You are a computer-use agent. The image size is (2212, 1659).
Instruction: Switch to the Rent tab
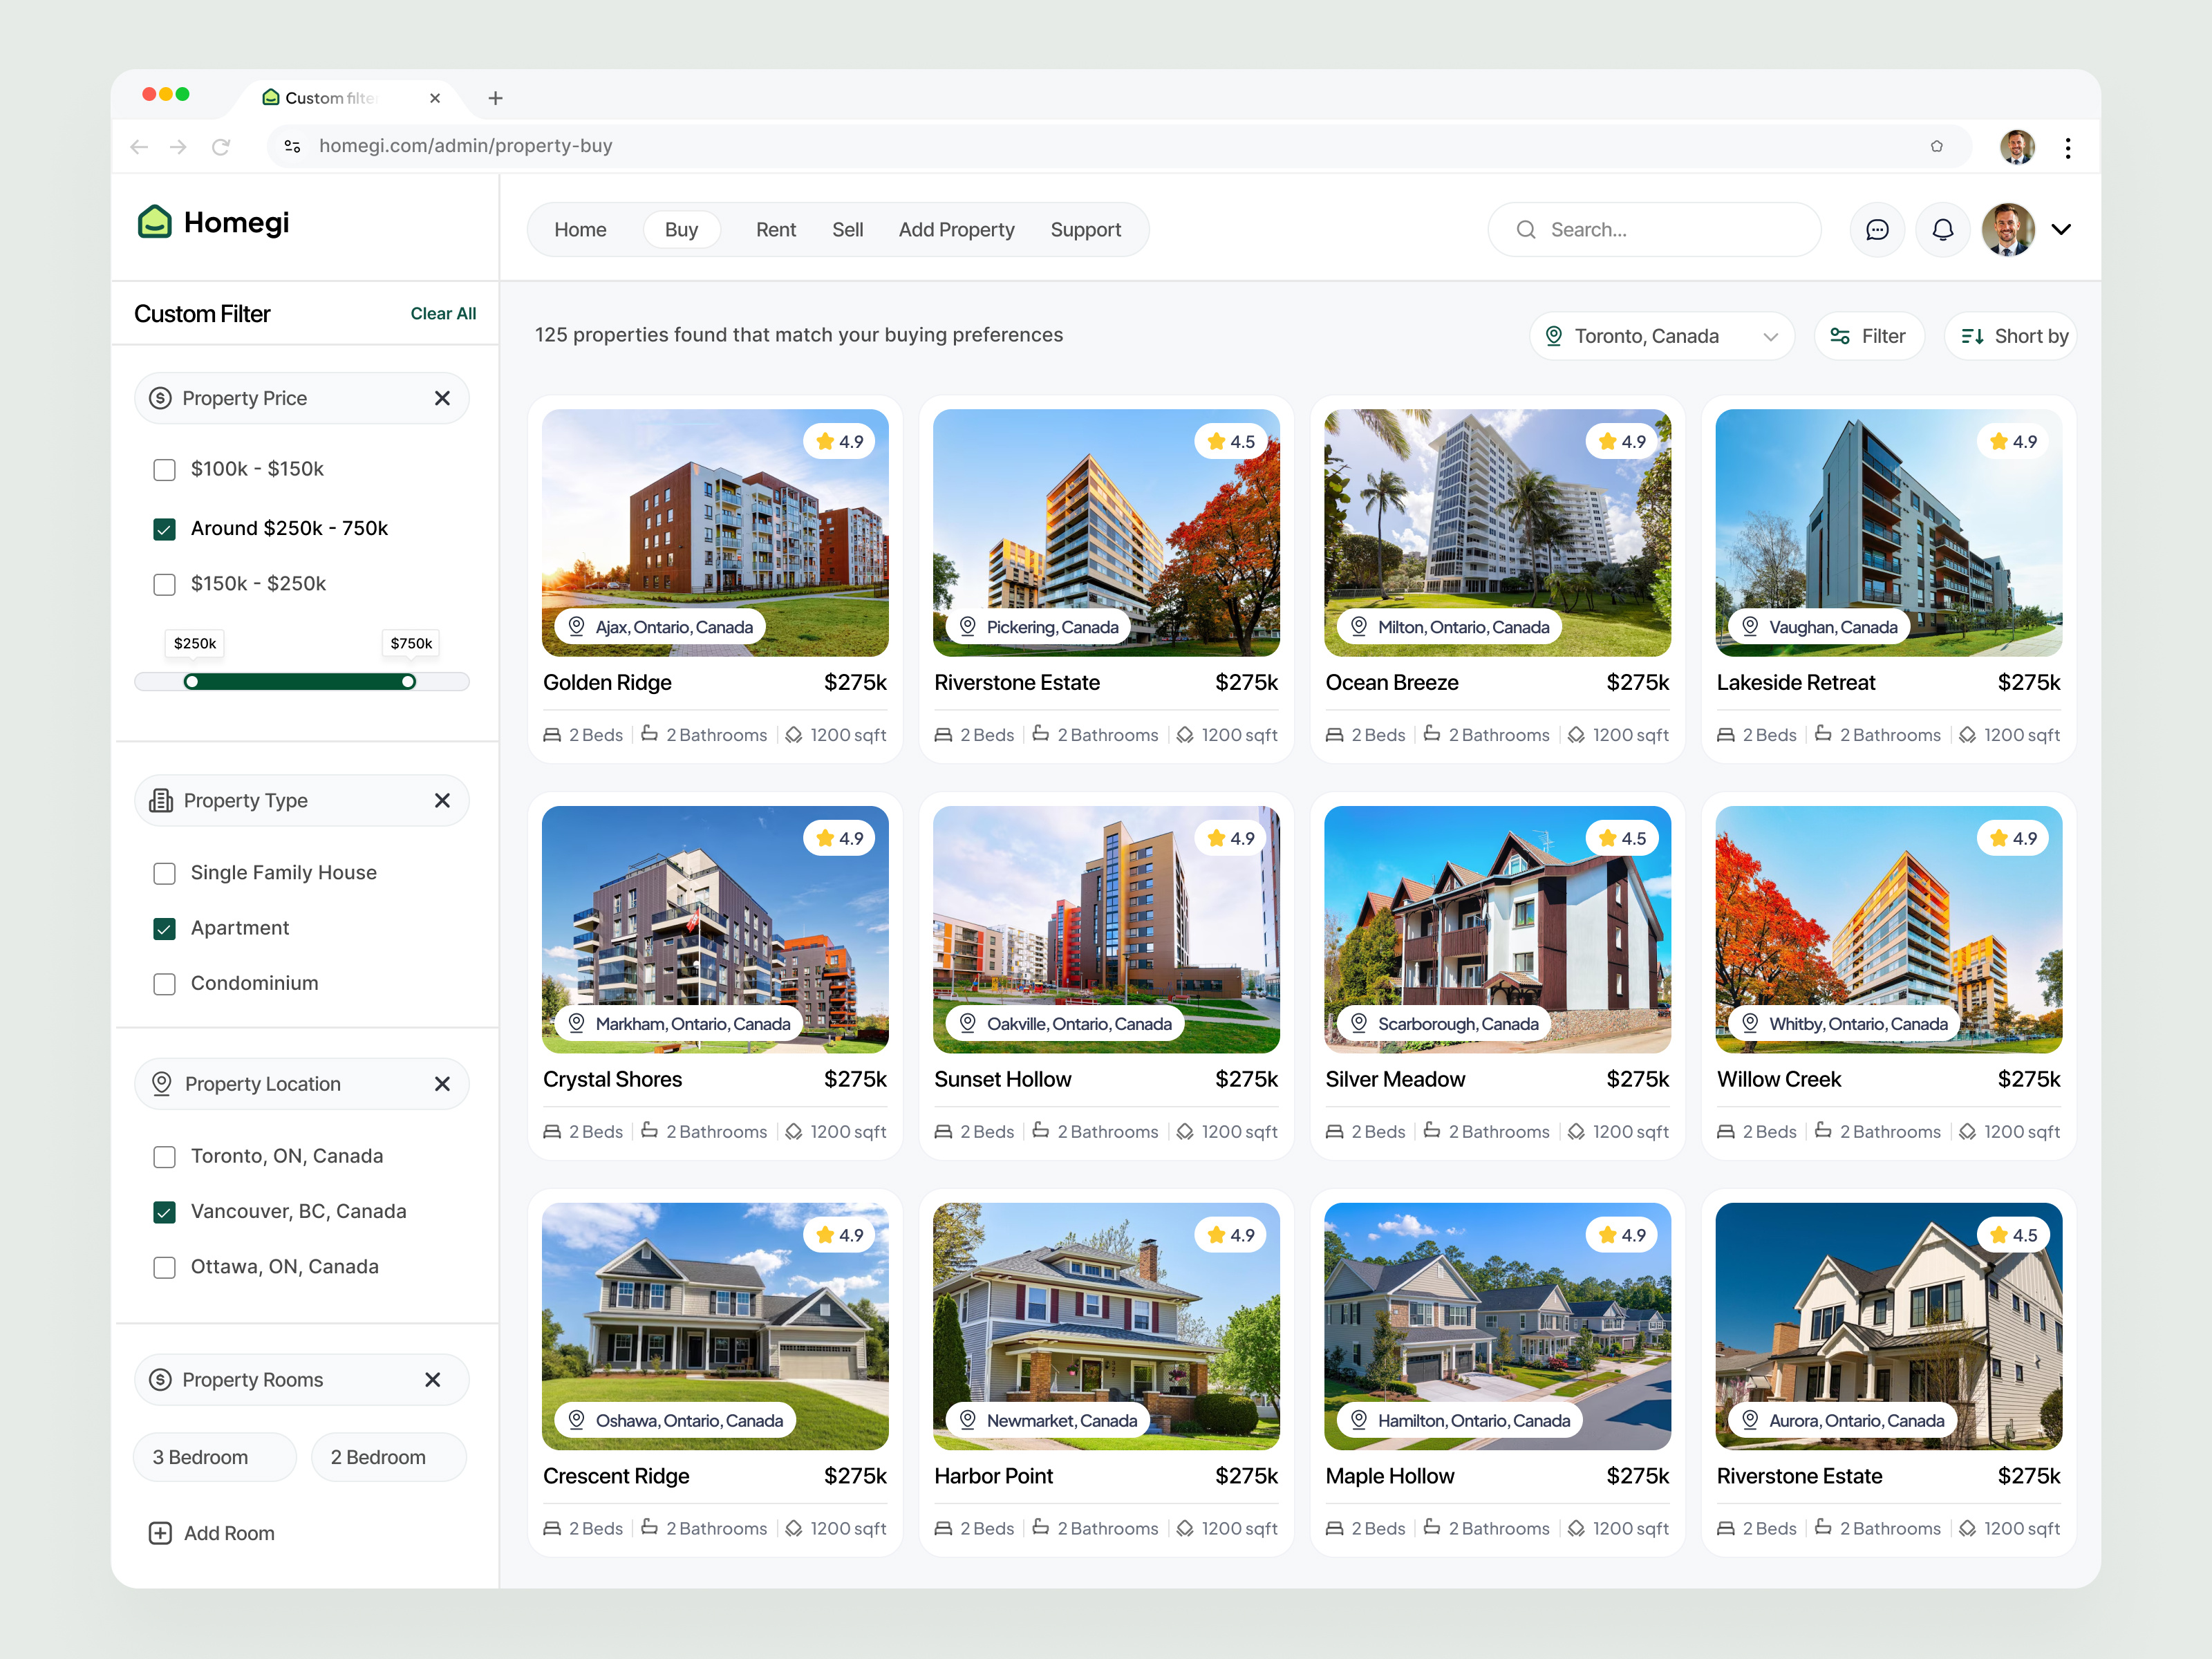775,229
